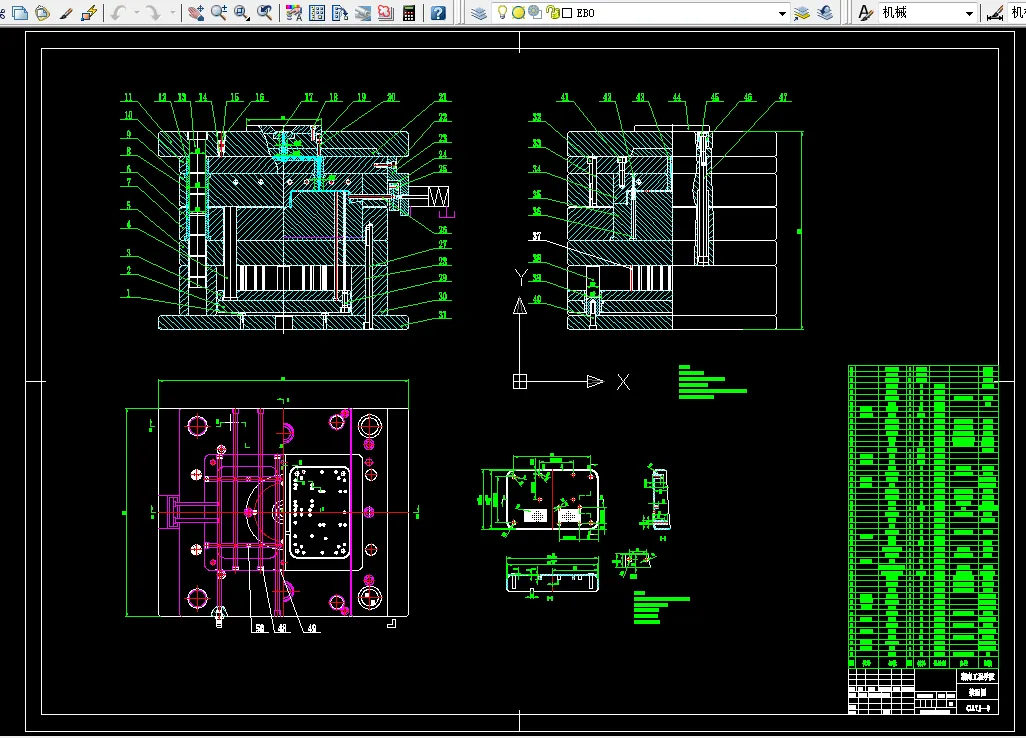Expand the EBO layer dropdown list
Viewport: 1026px width, 738px height.
coord(782,13)
